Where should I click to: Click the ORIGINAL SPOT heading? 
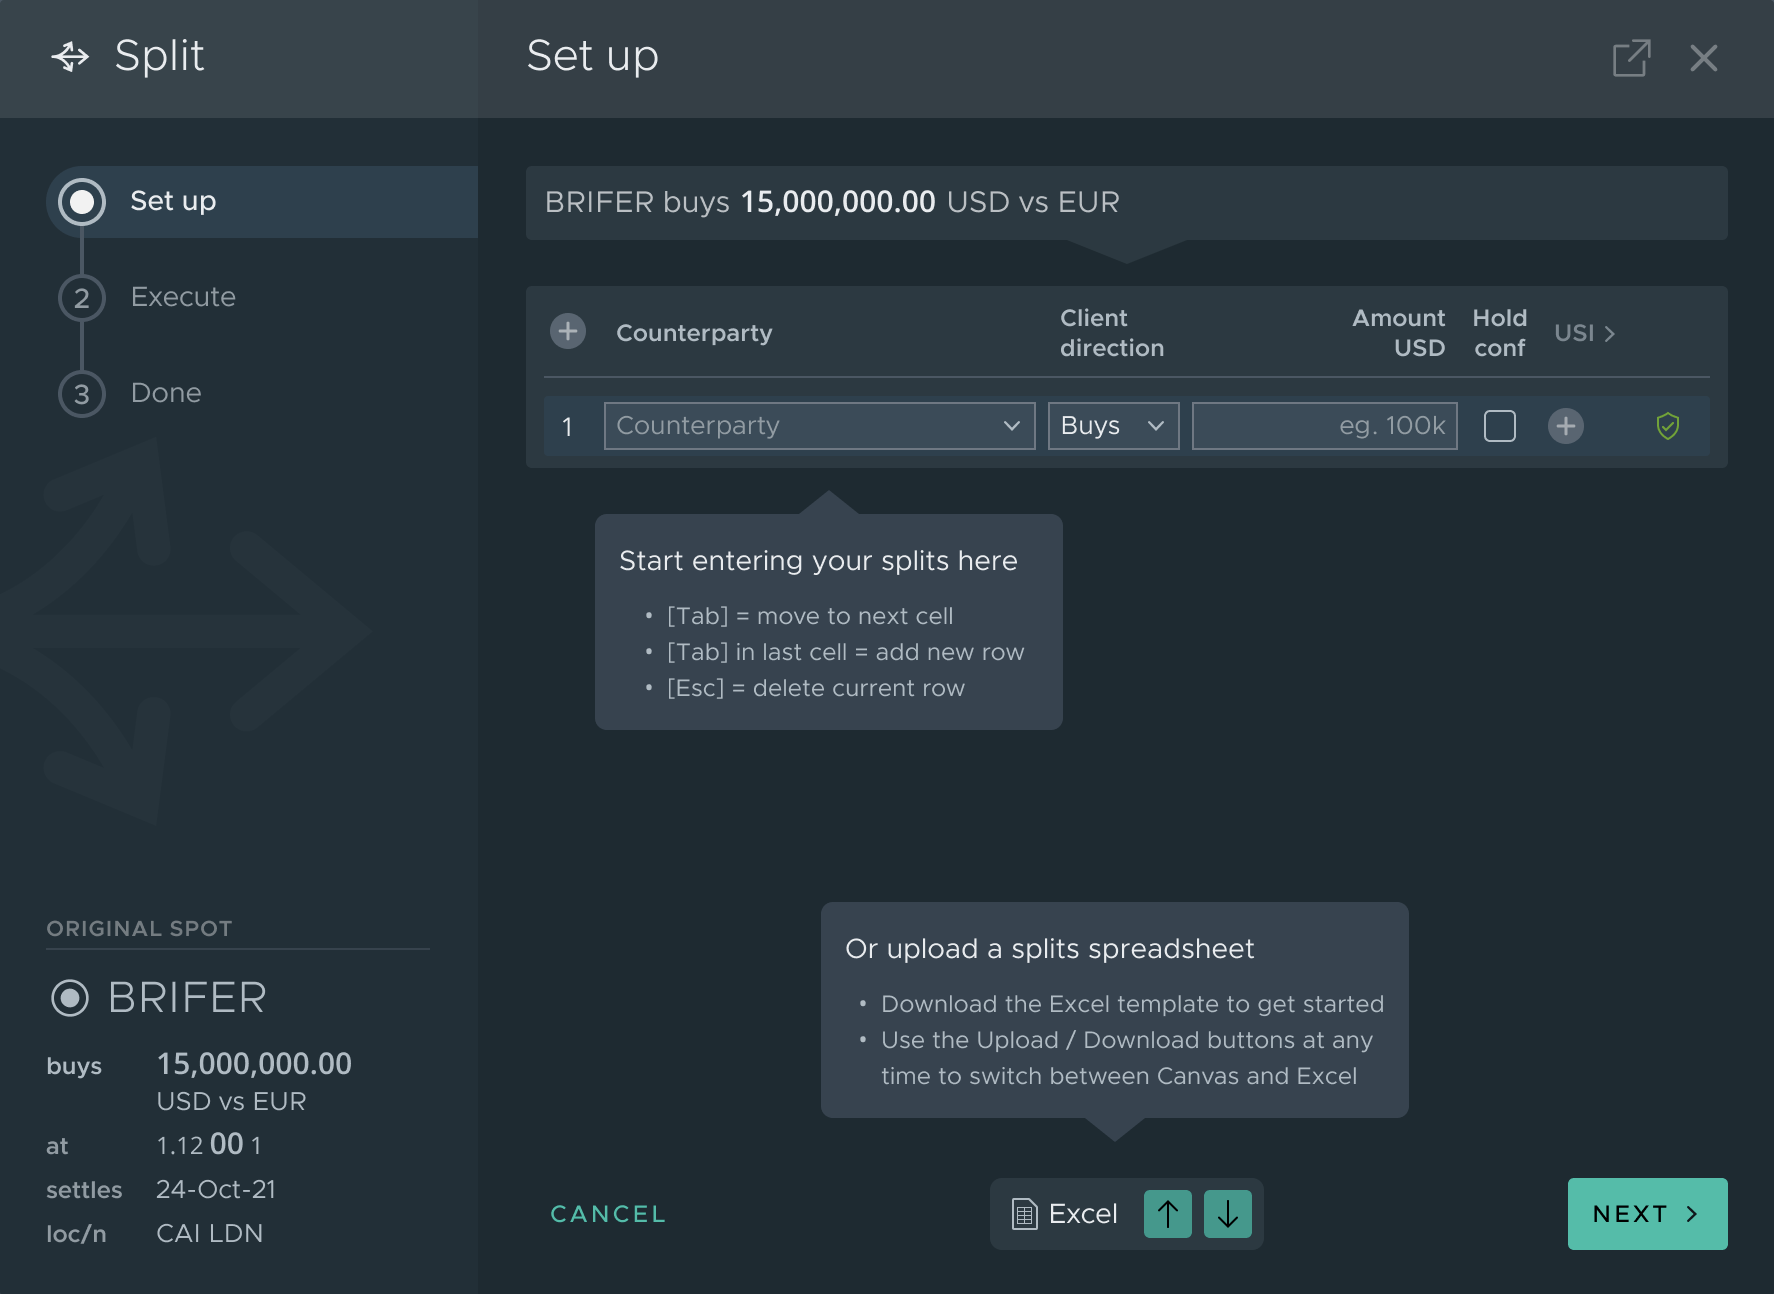pyautogui.click(x=139, y=929)
